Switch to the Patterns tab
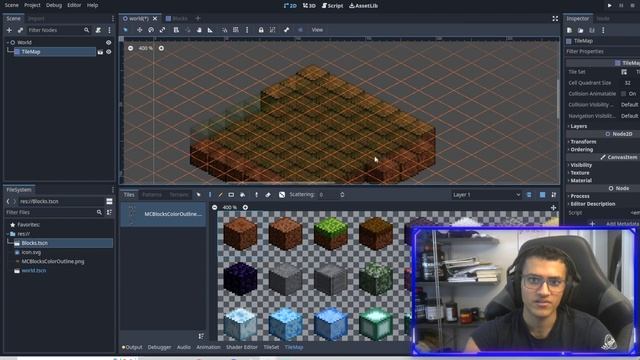 click(152, 195)
